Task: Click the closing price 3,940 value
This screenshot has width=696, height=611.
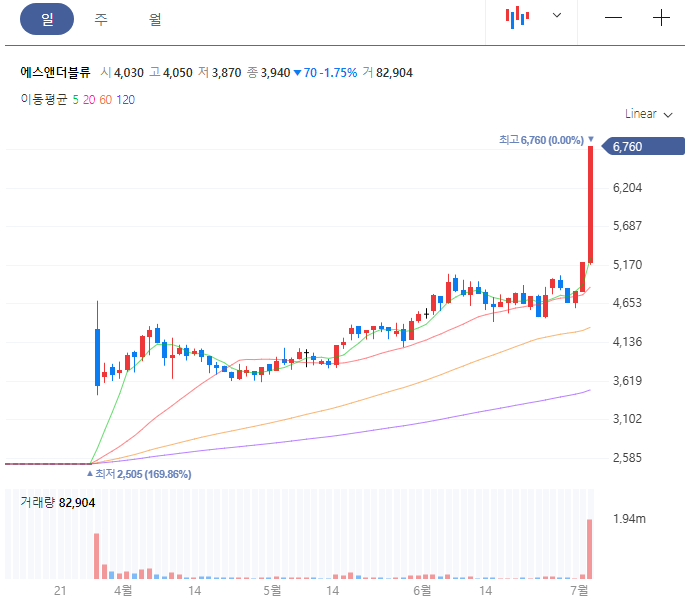Action: pyautogui.click(x=275, y=73)
